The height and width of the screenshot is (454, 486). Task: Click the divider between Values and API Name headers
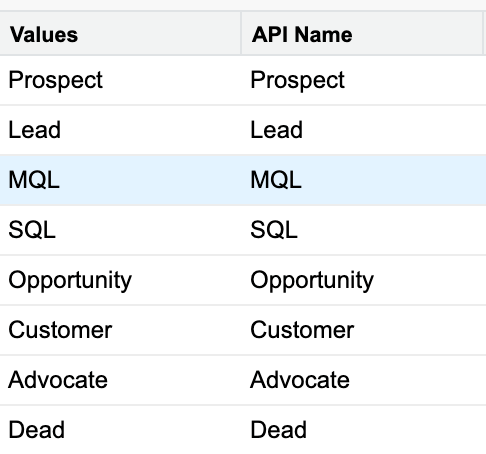[x=241, y=33]
